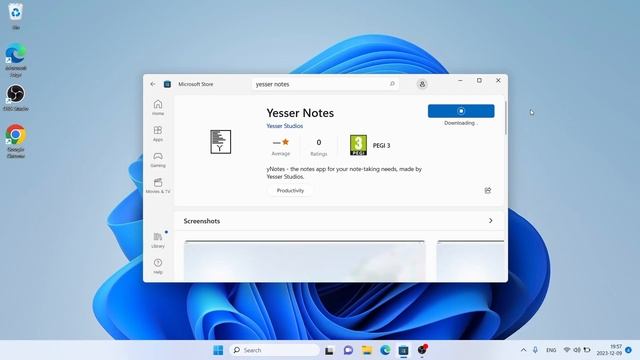Expand Screenshots section with the chevron
Screen dimensions: 640x360
491,221
